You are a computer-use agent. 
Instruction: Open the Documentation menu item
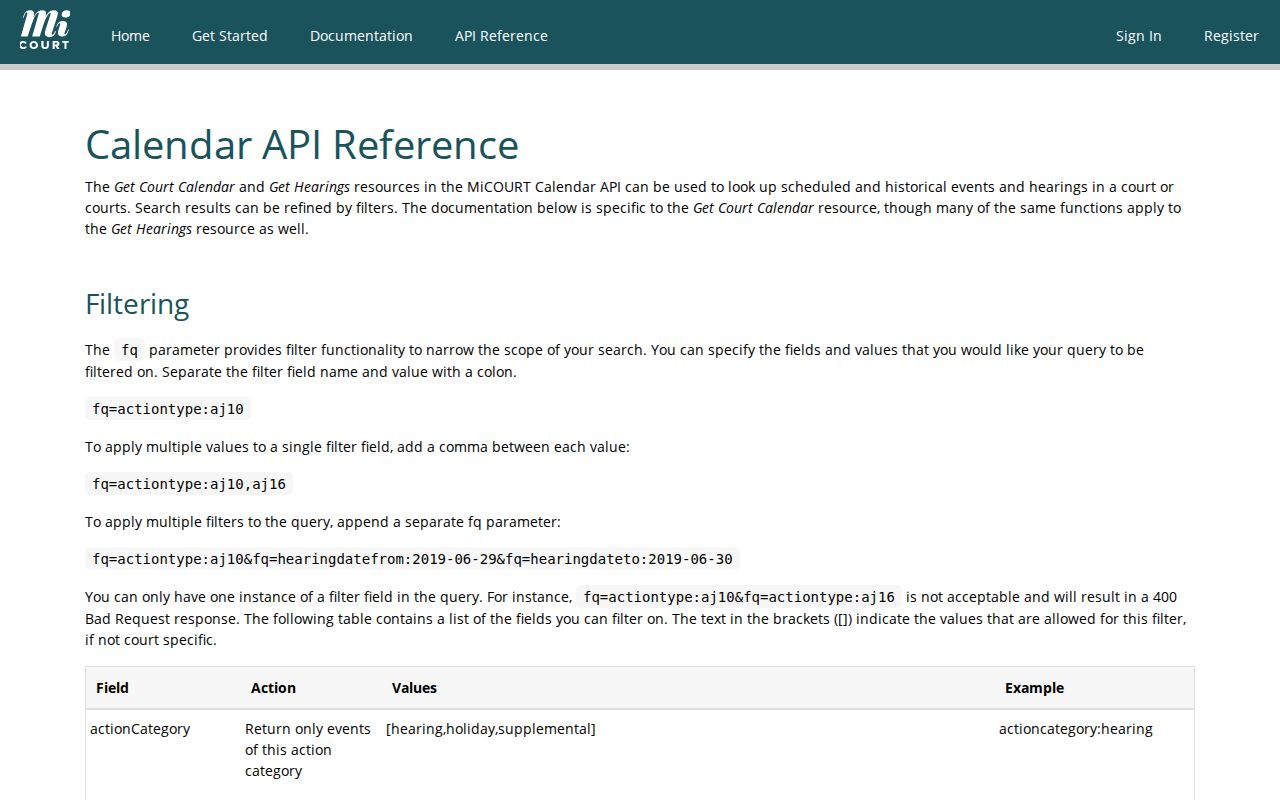(x=361, y=36)
